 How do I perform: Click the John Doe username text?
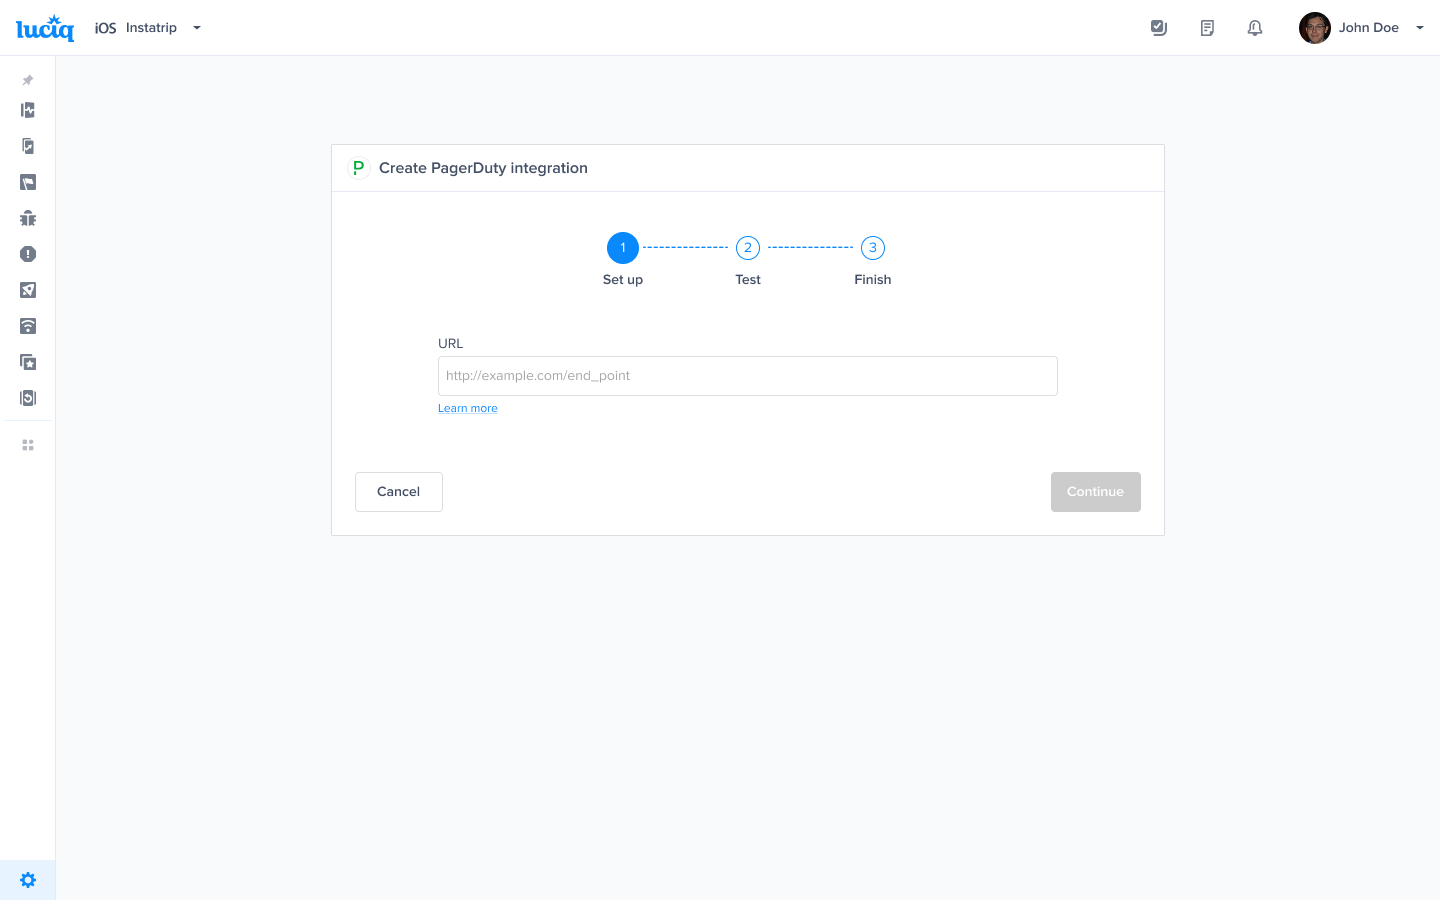(x=1369, y=28)
